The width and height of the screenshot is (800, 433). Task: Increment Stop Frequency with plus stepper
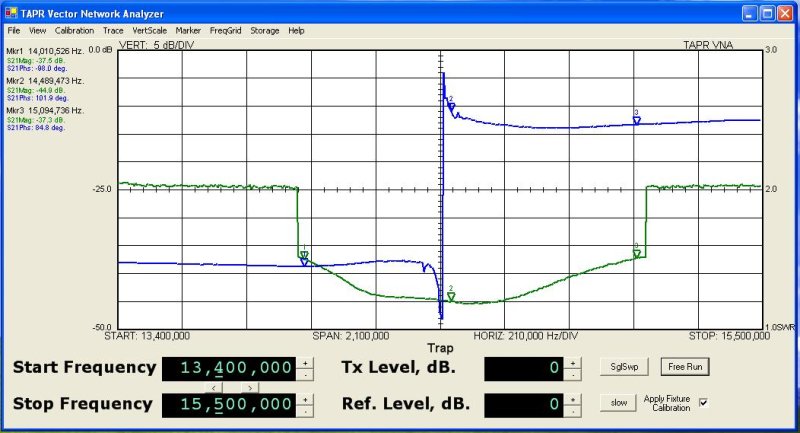[x=305, y=399]
